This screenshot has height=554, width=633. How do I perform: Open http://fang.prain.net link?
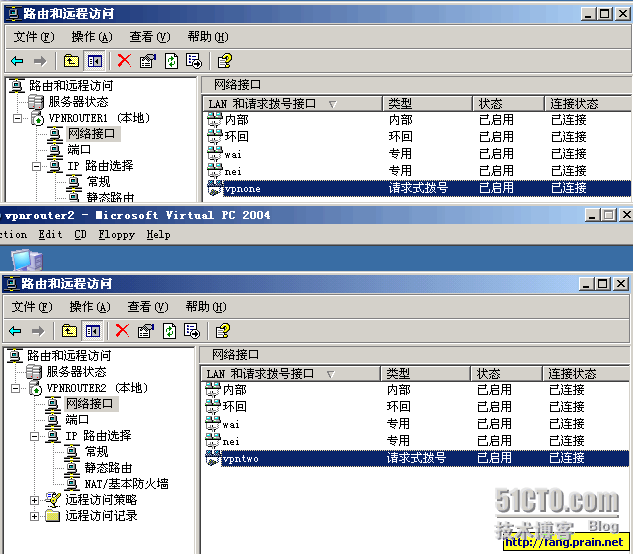(565, 542)
